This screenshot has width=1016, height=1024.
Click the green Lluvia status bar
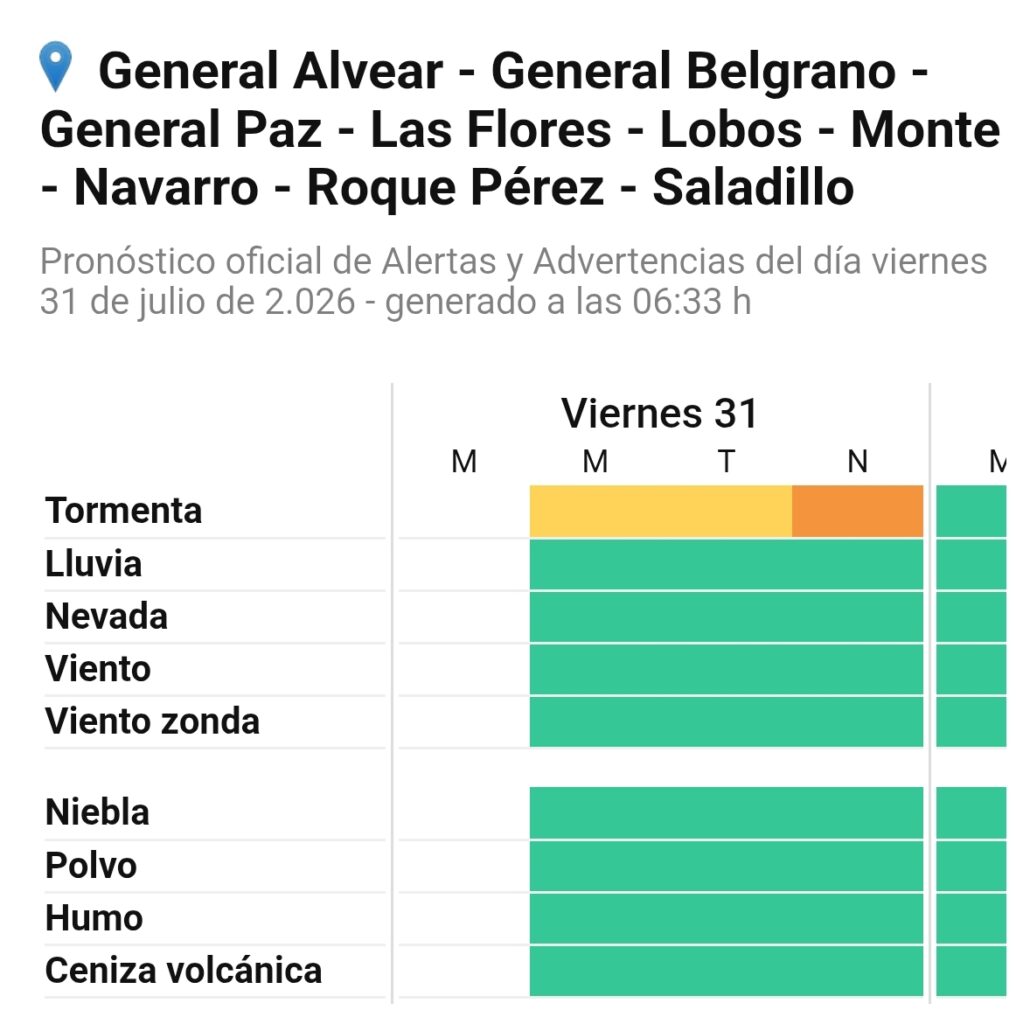coord(726,564)
